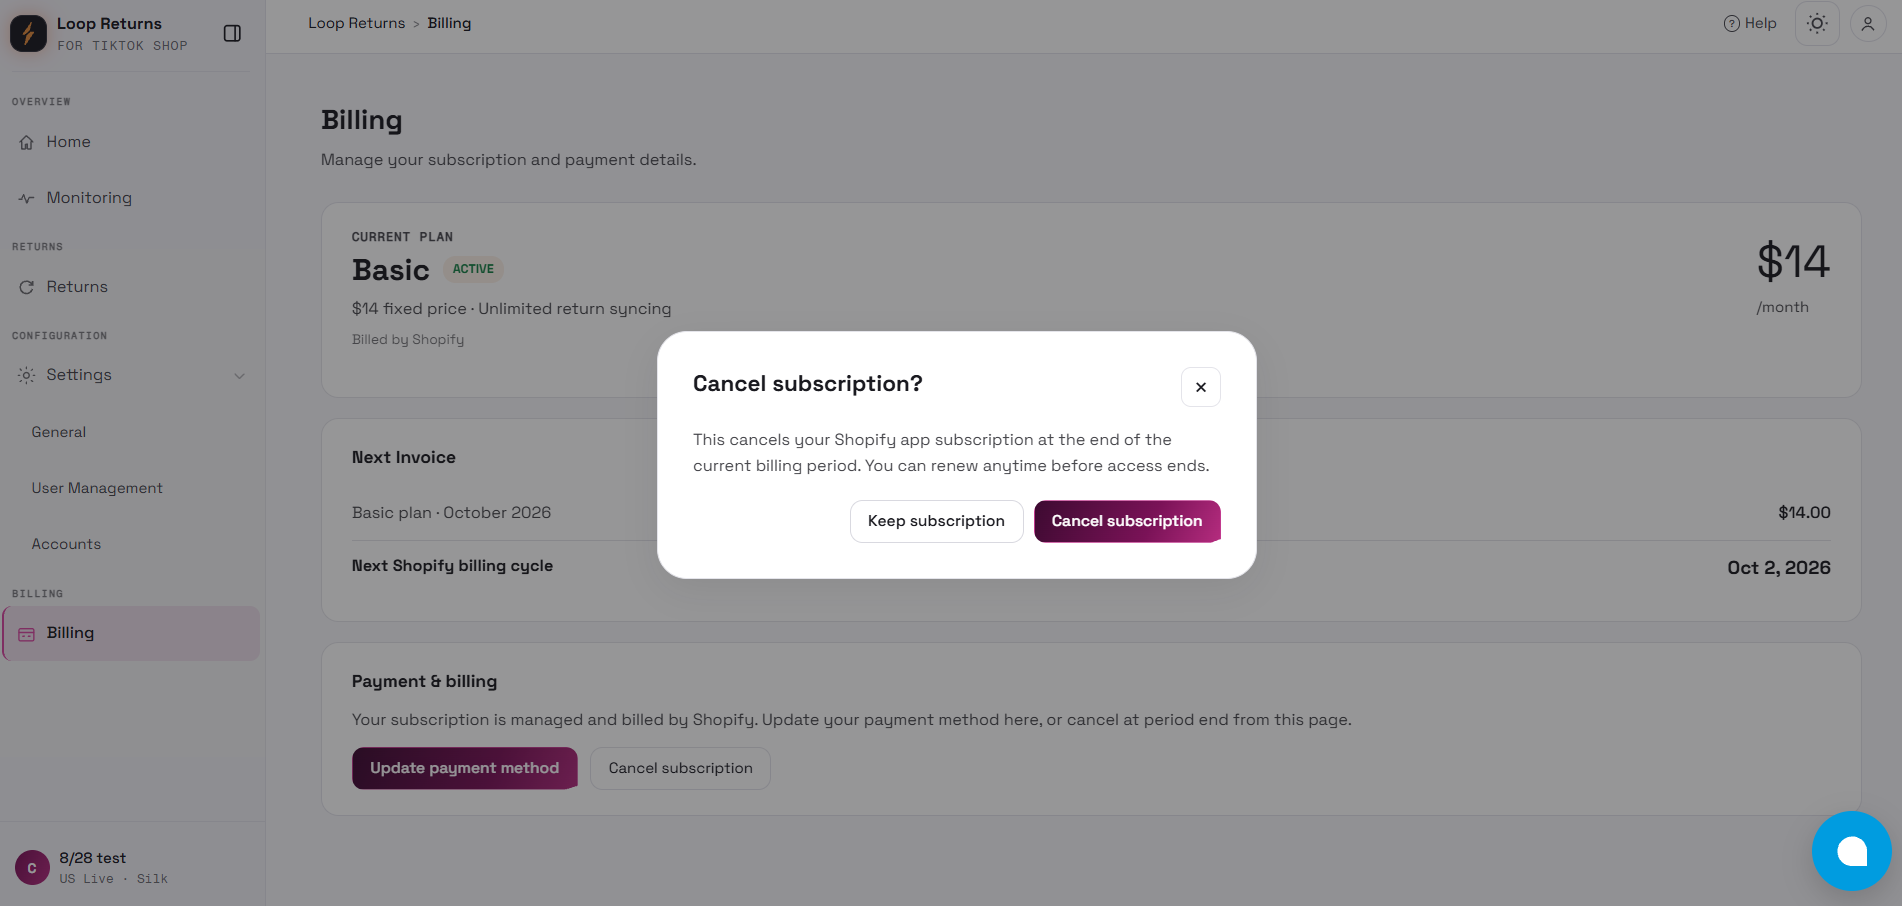Click the Loop Returns lightning bolt logo
Image resolution: width=1902 pixels, height=906 pixels.
[28, 33]
